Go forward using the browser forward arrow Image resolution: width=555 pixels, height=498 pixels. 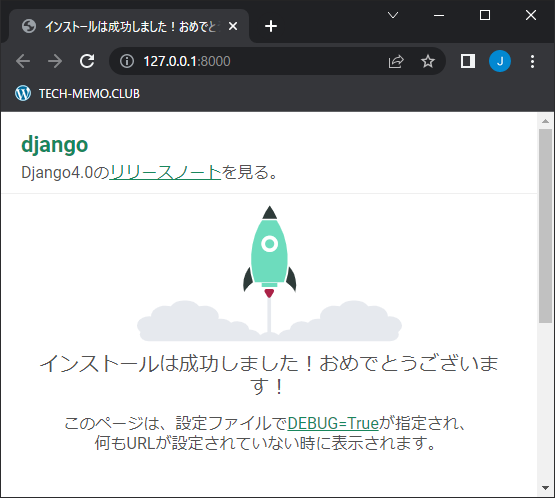pyautogui.click(x=55, y=61)
